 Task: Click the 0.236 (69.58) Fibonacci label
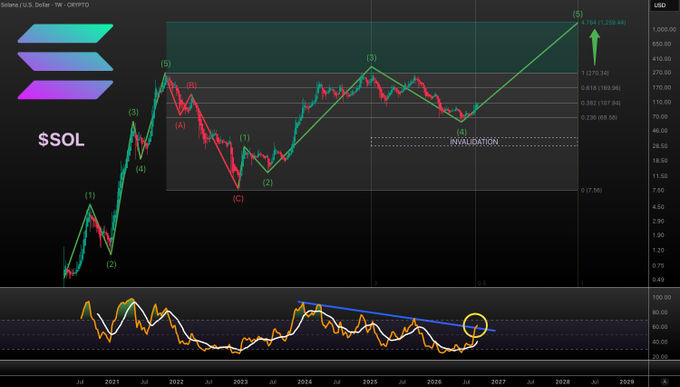(x=599, y=118)
